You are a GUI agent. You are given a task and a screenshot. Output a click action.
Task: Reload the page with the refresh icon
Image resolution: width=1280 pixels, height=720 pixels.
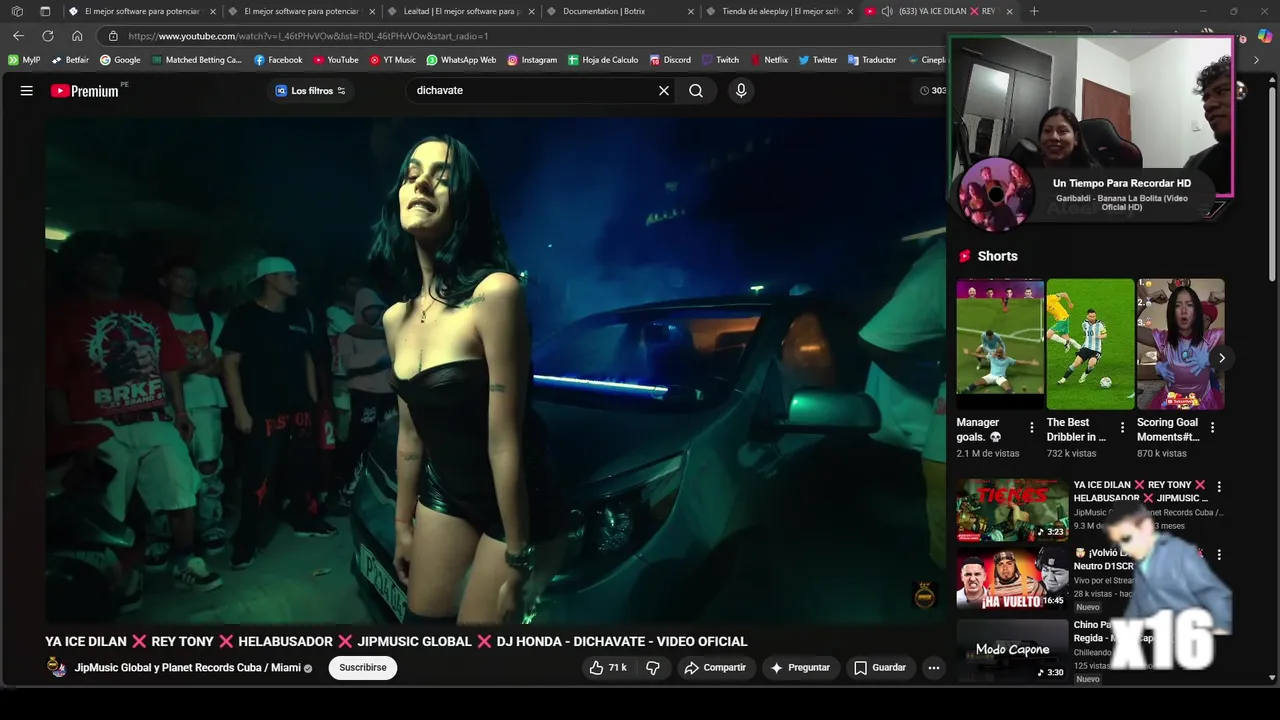47,36
